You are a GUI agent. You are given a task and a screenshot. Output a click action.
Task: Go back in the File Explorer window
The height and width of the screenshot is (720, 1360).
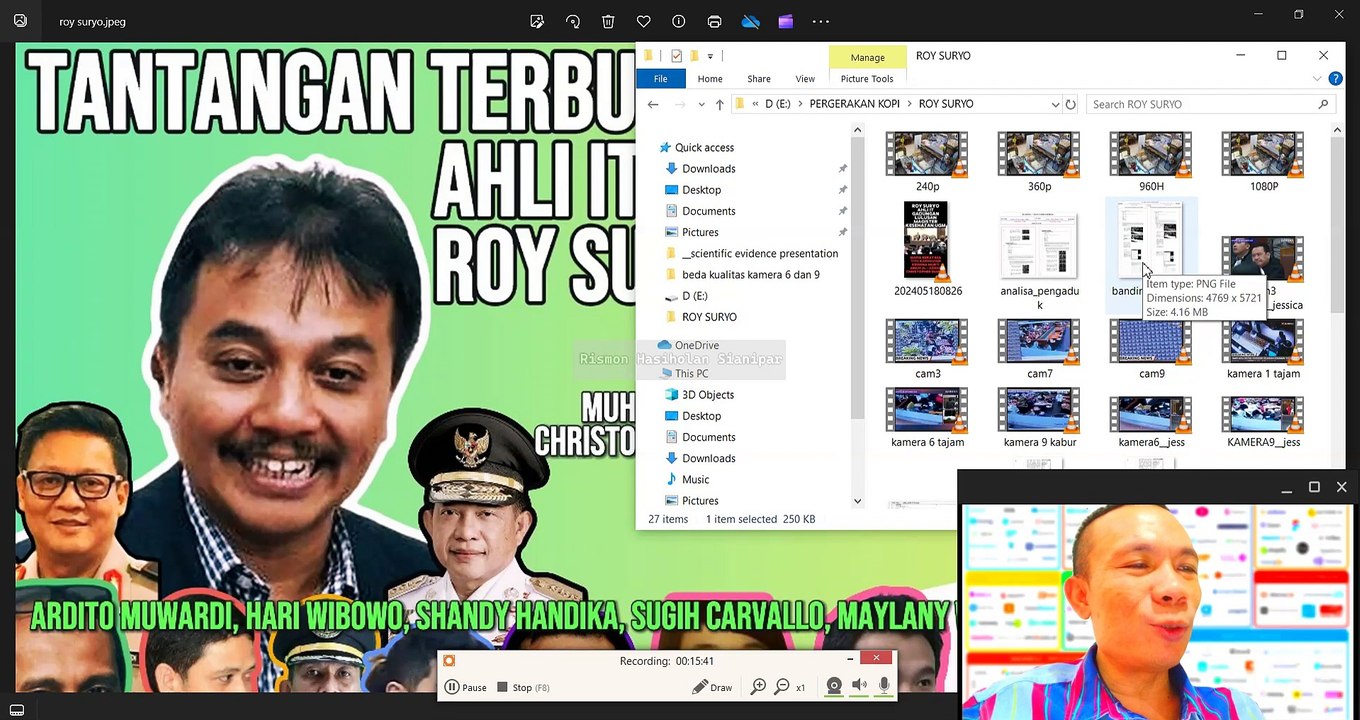(653, 104)
